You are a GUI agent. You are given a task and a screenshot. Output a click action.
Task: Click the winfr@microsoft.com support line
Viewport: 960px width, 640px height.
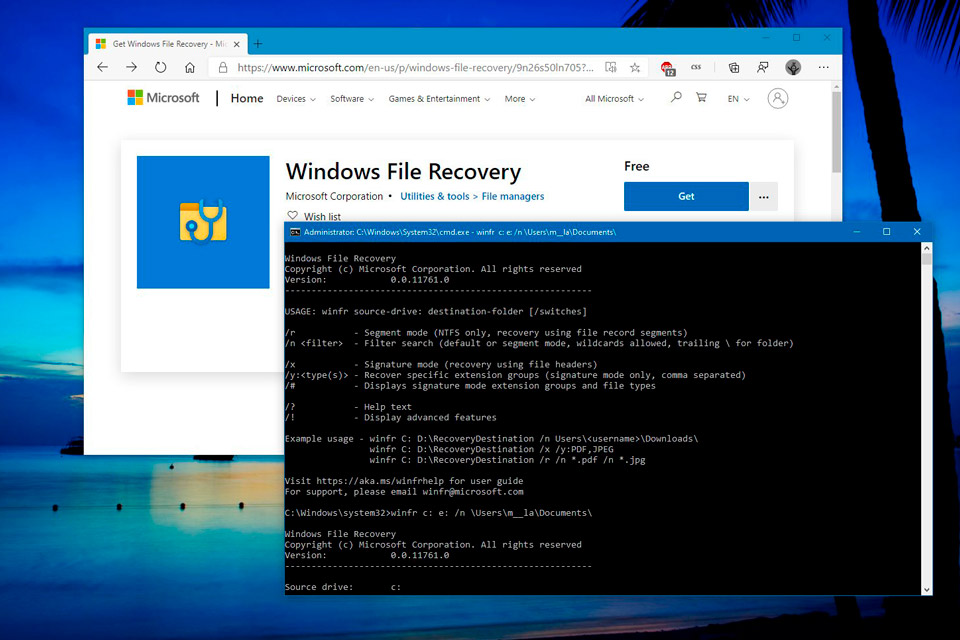click(404, 492)
